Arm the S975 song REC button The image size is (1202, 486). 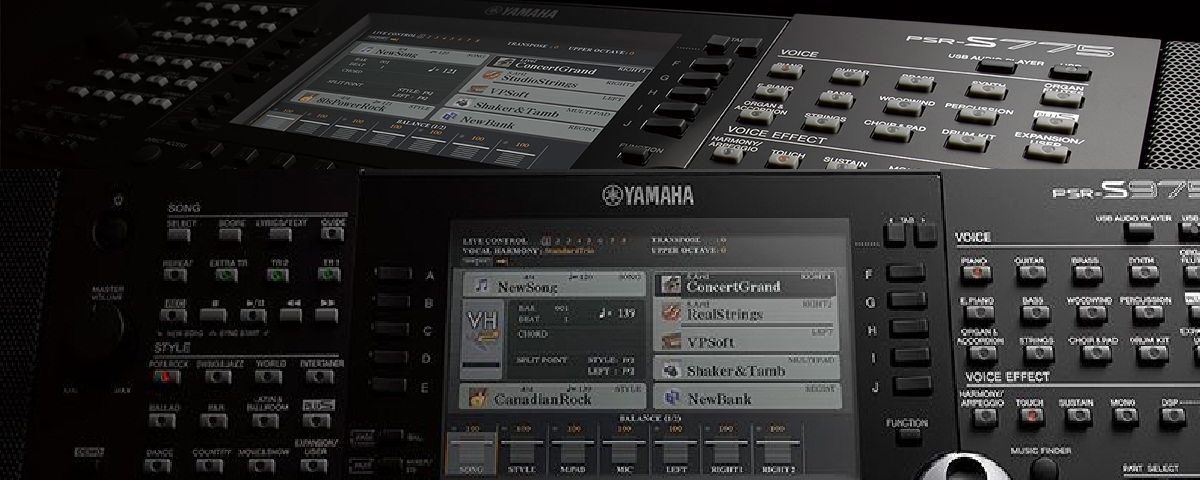(x=176, y=313)
